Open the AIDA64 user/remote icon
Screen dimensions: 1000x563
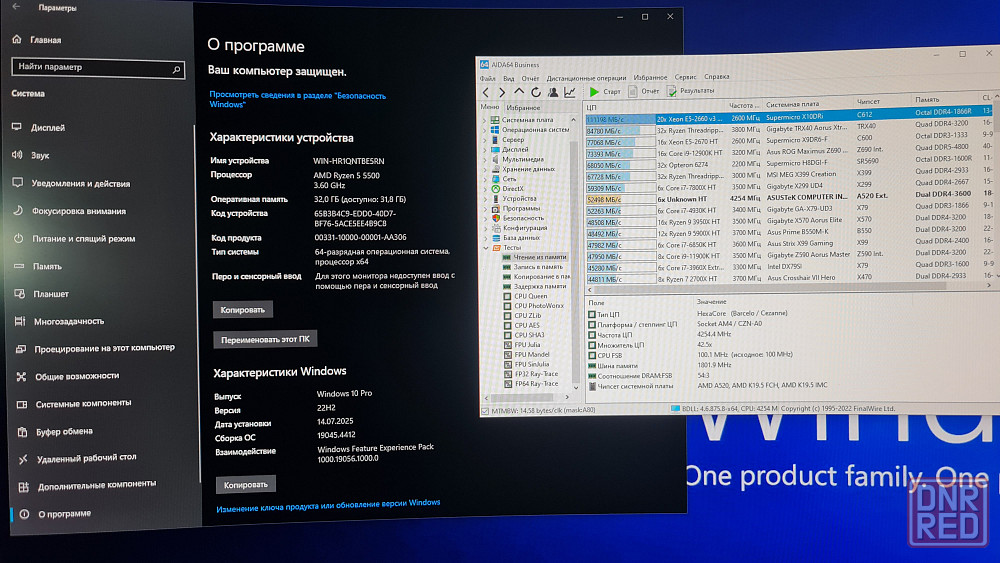click(x=553, y=92)
